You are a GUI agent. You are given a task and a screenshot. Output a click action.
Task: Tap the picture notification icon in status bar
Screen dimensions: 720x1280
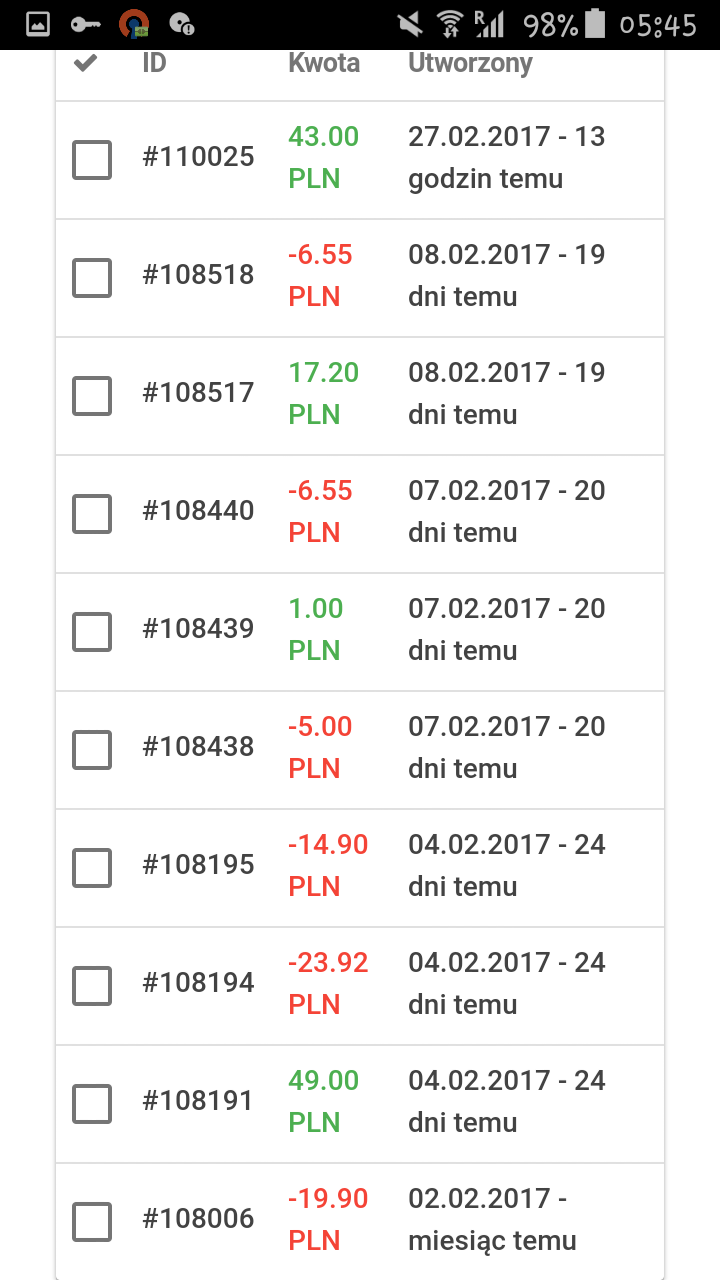(x=37, y=24)
